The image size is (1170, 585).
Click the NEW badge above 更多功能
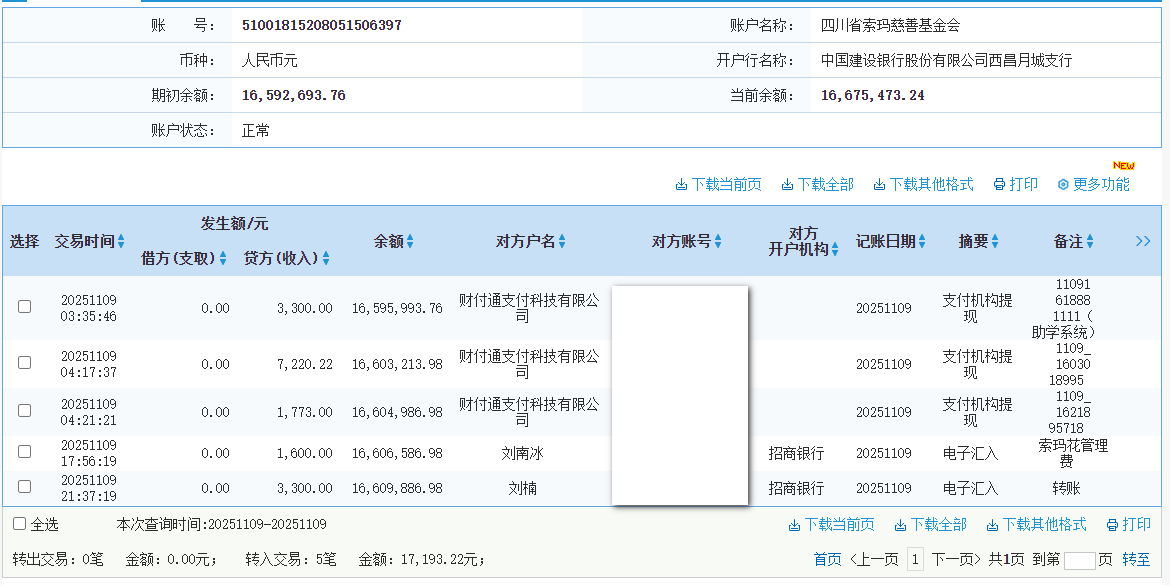point(1126,164)
